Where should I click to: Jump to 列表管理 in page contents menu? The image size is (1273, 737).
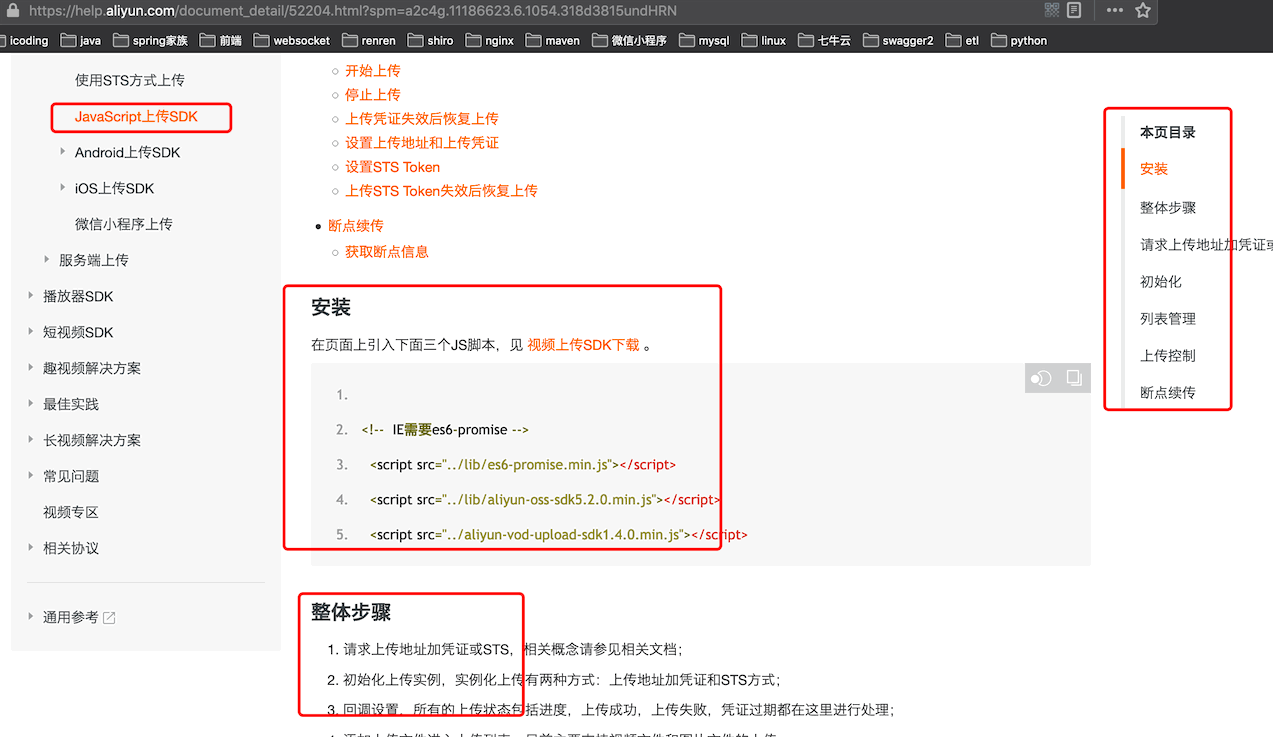(x=1168, y=318)
